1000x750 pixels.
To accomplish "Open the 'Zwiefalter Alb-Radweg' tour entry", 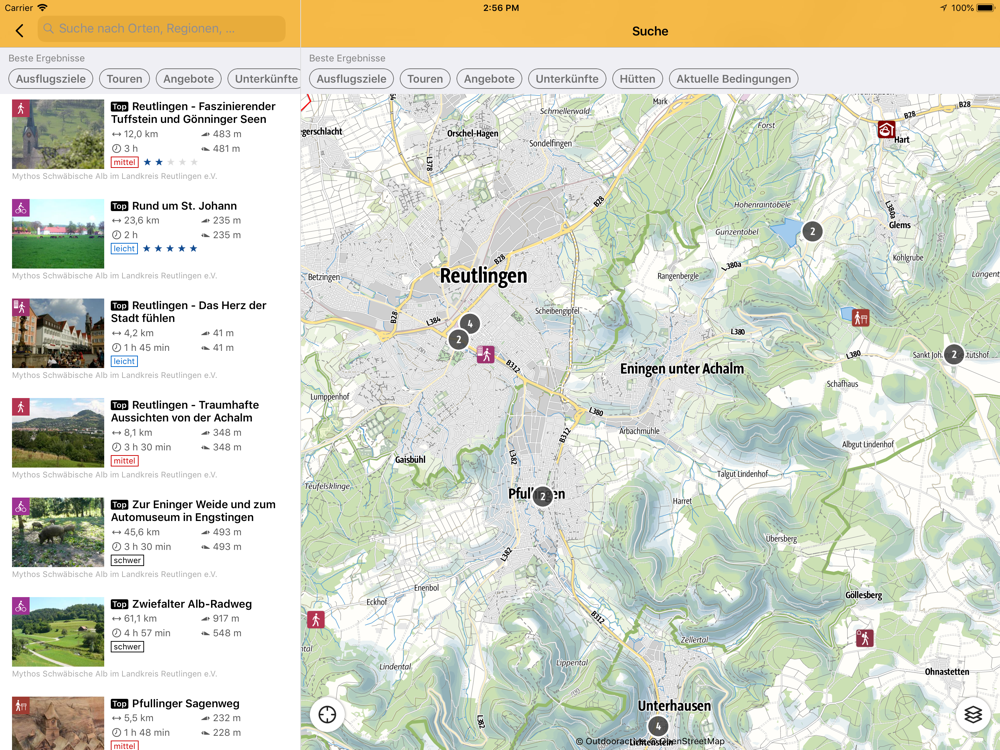I will coord(151,638).
